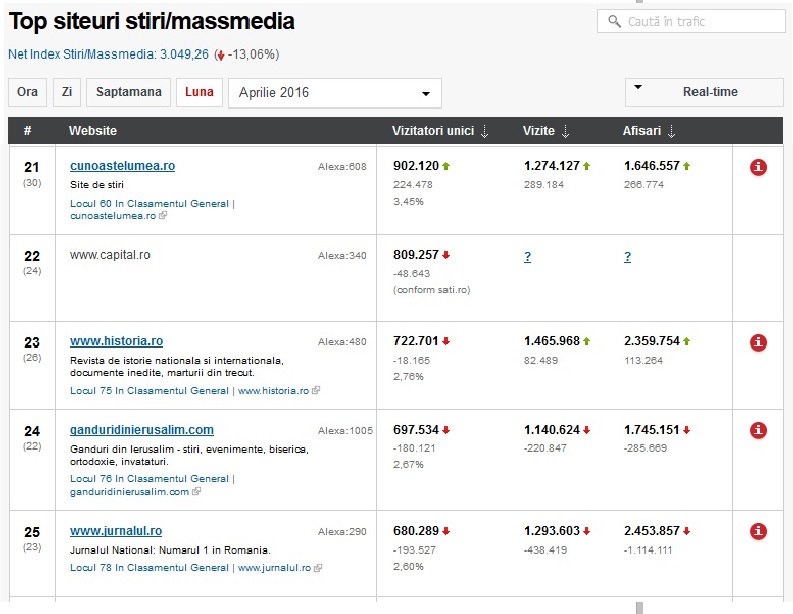The image size is (793, 614).
Task: Click Locul 76 In Clasamentul General
Action: pos(149,479)
